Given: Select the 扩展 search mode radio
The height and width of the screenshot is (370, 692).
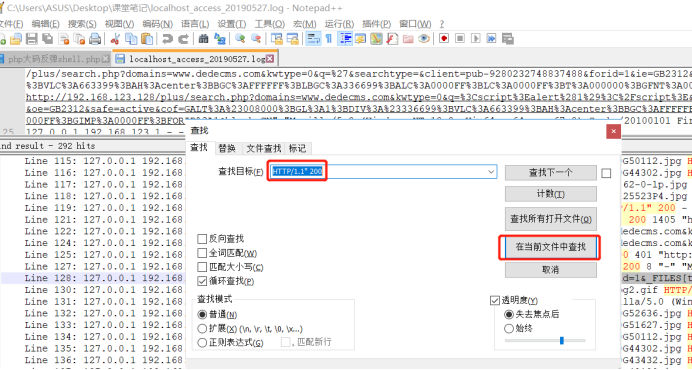Looking at the screenshot, I should point(202,328).
